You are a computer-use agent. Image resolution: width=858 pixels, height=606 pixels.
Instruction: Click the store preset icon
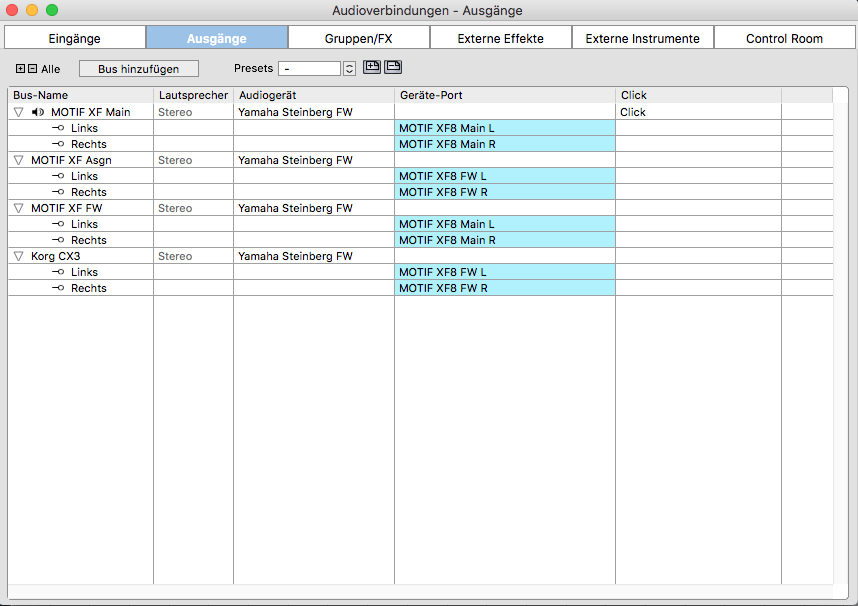coord(372,67)
